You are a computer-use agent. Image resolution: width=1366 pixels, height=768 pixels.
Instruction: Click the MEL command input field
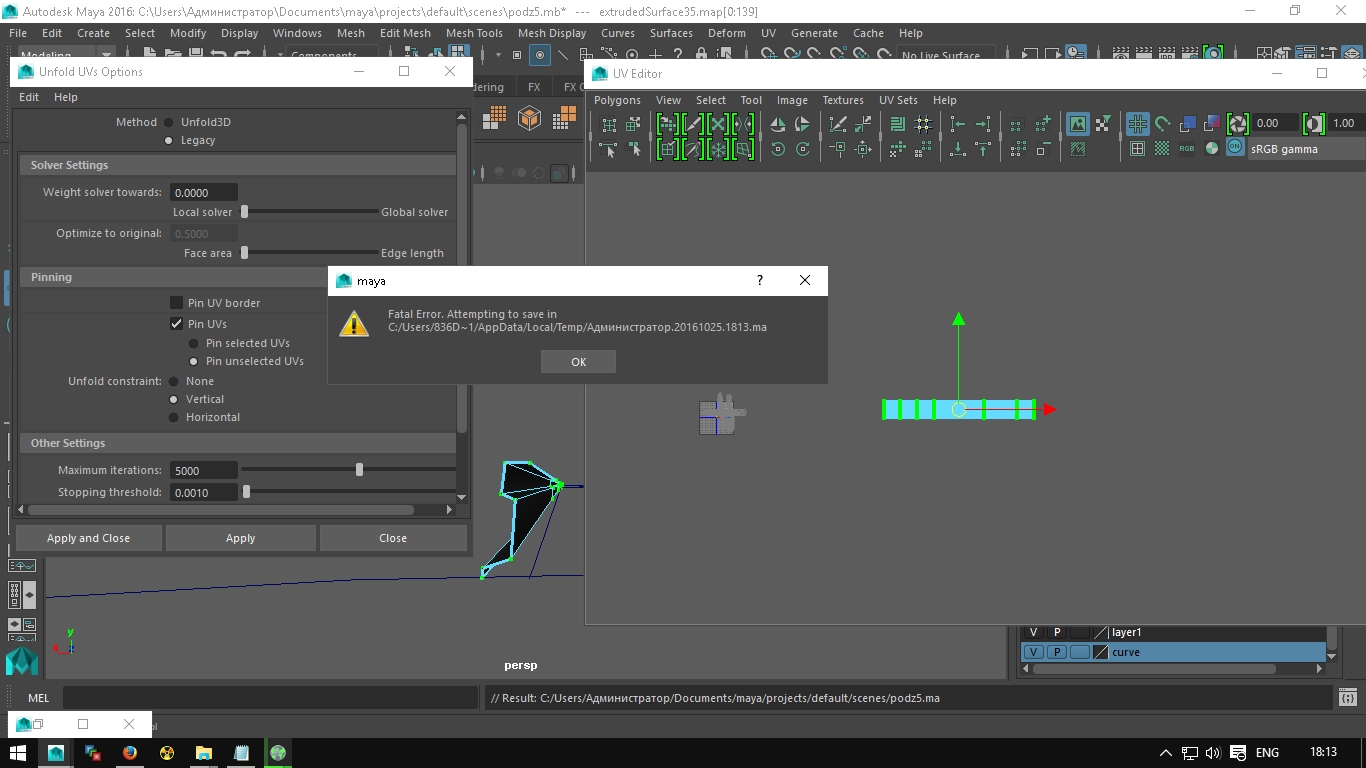270,698
